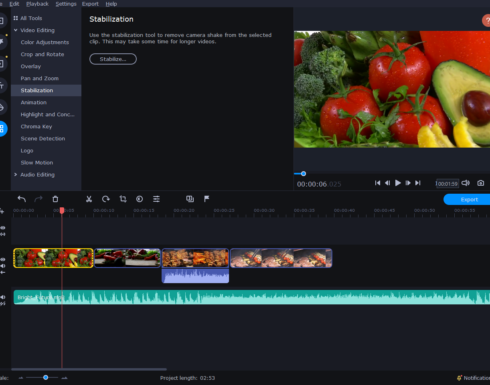Image resolution: width=490 pixels, height=385 pixels.
Task: Select Color Adjustments tool
Action: (x=45, y=42)
